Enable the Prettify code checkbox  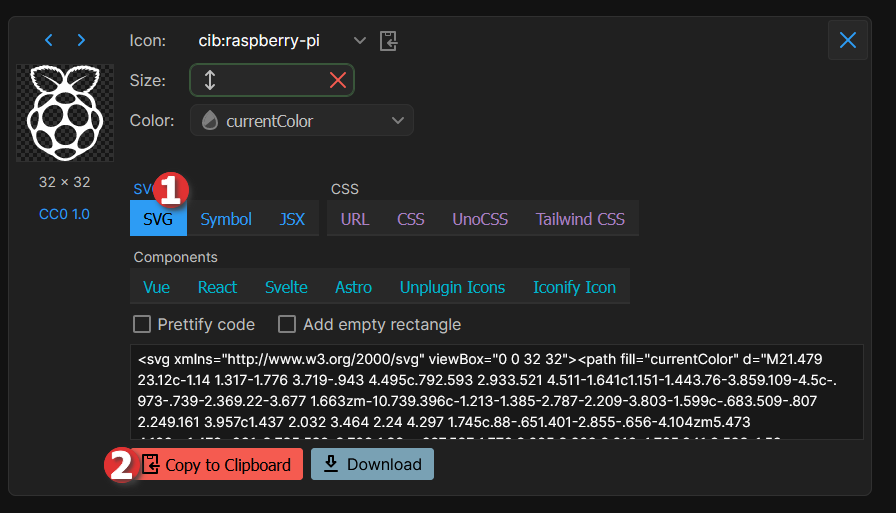[x=142, y=324]
